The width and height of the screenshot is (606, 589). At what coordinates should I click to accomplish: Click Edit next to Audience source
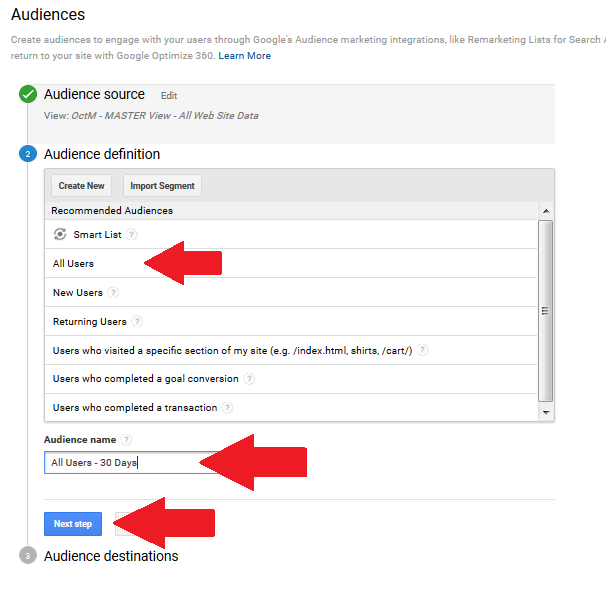169,95
